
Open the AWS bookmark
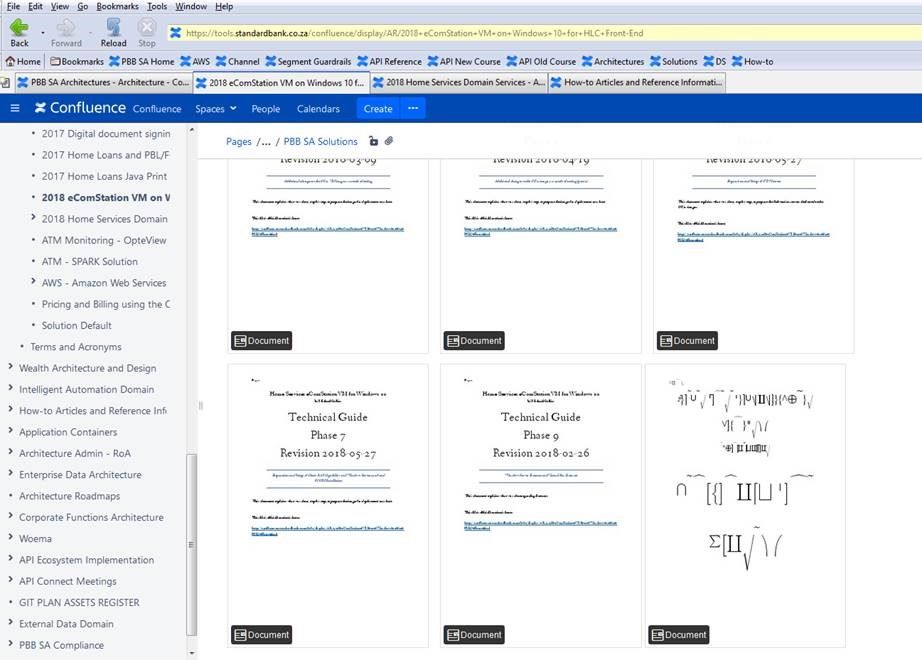195,61
